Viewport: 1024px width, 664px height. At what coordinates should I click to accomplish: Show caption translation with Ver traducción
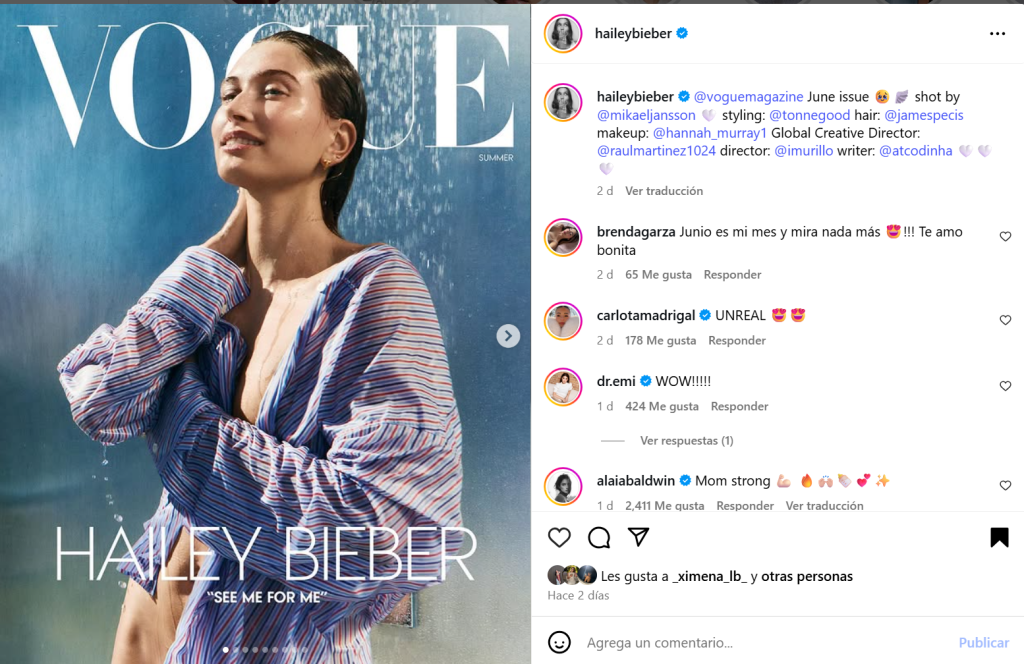tap(664, 191)
